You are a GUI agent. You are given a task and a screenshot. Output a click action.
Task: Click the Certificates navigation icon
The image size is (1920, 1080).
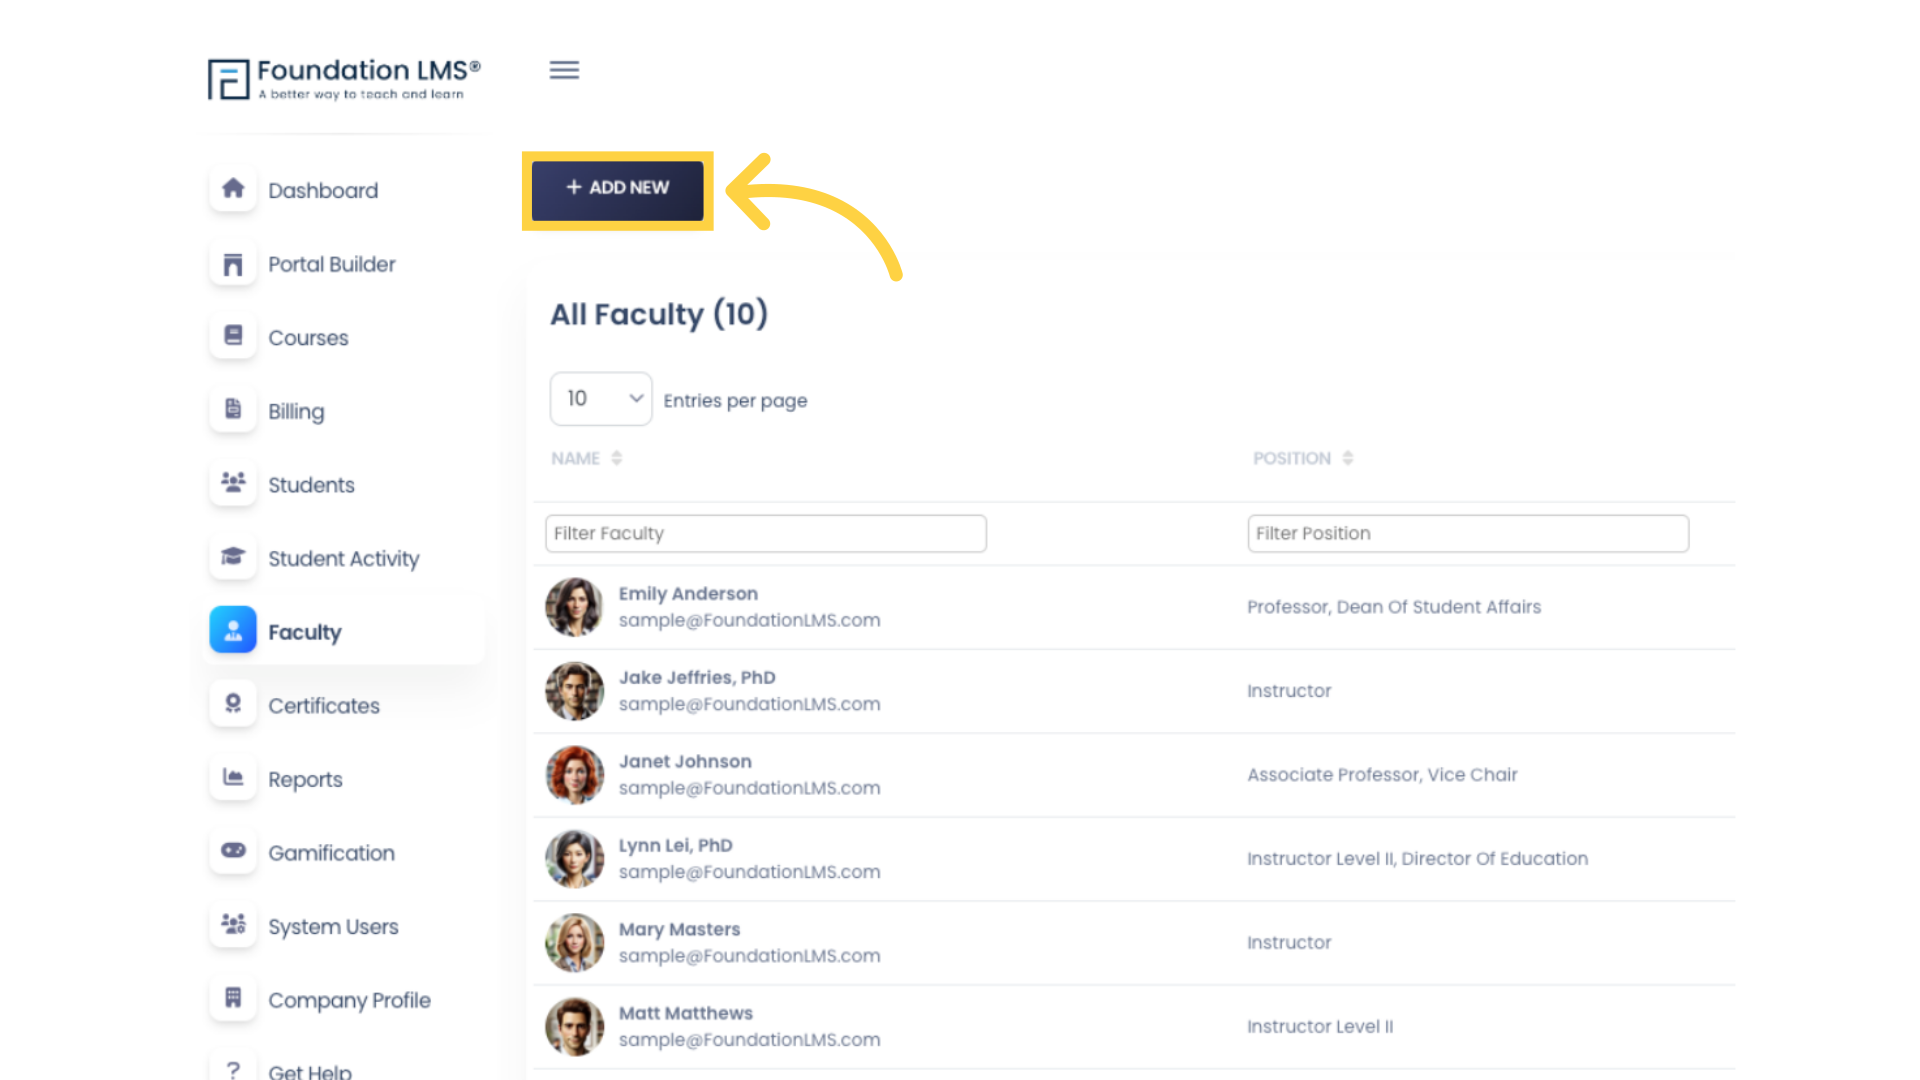(x=233, y=703)
